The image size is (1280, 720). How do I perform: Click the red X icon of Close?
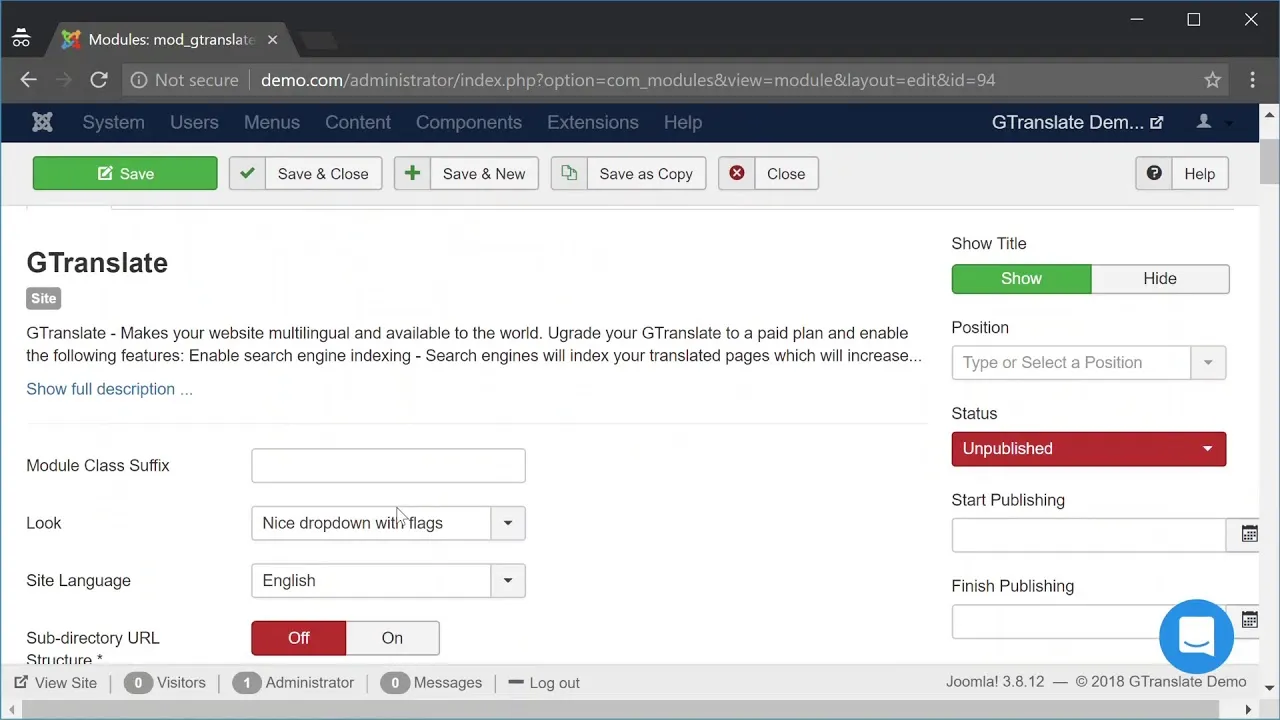[737, 173]
